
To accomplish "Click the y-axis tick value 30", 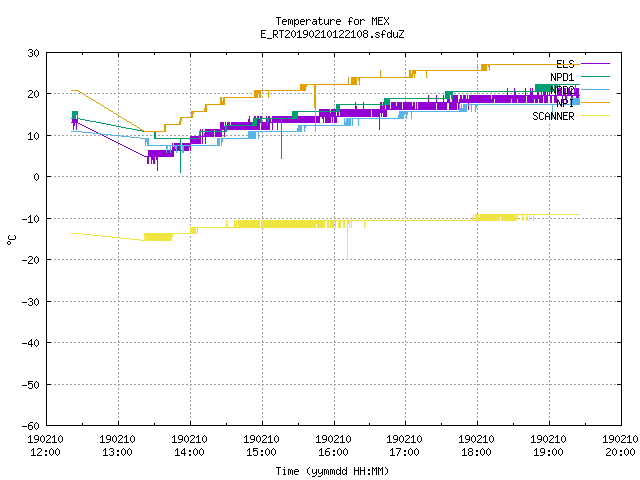I will (33, 53).
